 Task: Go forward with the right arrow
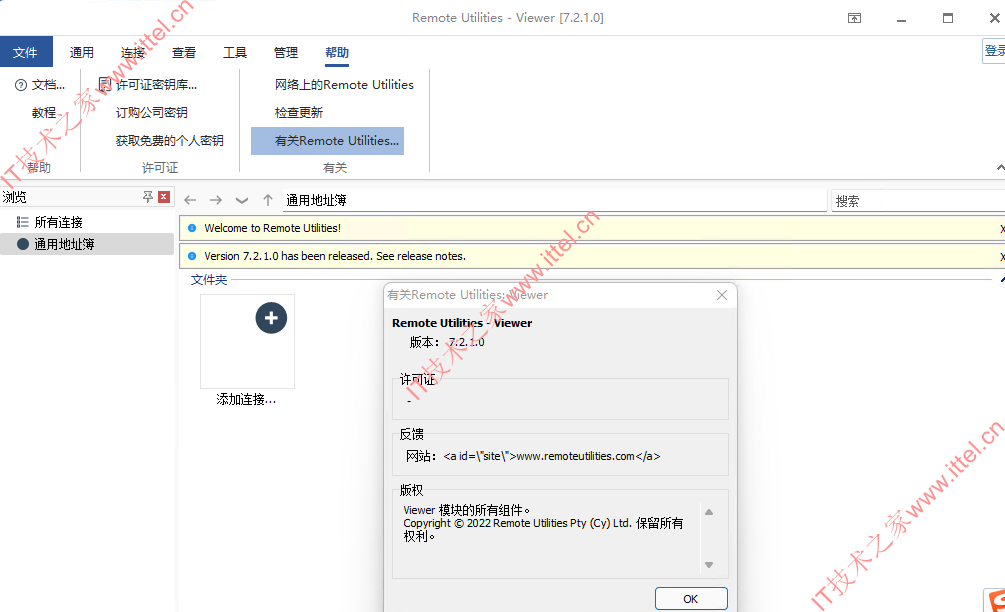click(x=216, y=201)
